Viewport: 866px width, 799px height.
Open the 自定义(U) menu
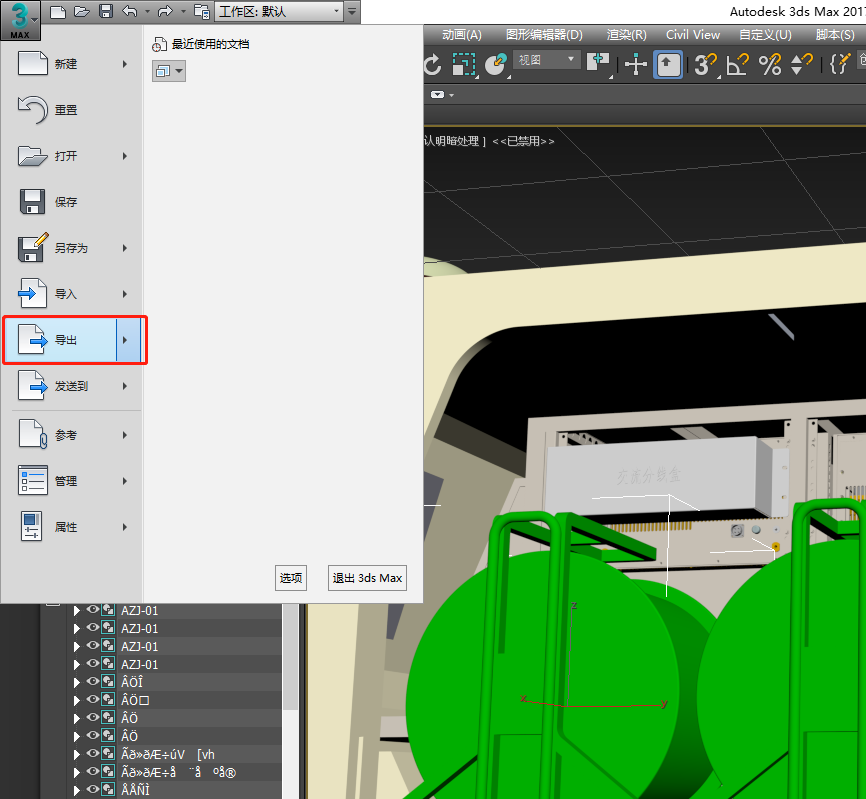pyautogui.click(x=765, y=35)
